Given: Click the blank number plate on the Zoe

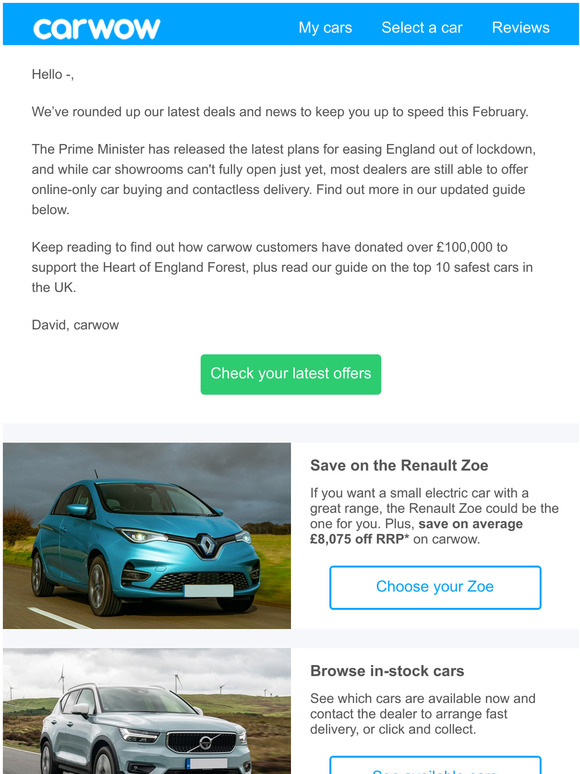Looking at the screenshot, I should click(x=208, y=590).
